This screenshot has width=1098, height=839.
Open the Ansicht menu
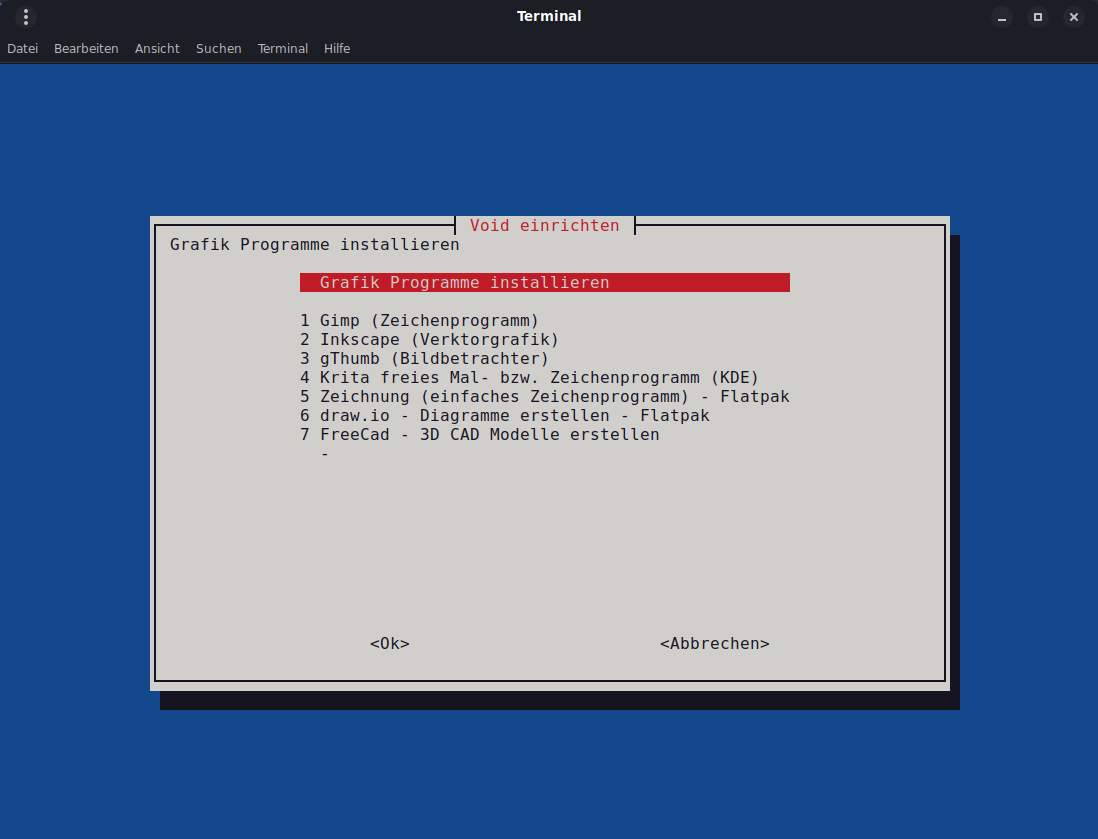pyautogui.click(x=157, y=48)
